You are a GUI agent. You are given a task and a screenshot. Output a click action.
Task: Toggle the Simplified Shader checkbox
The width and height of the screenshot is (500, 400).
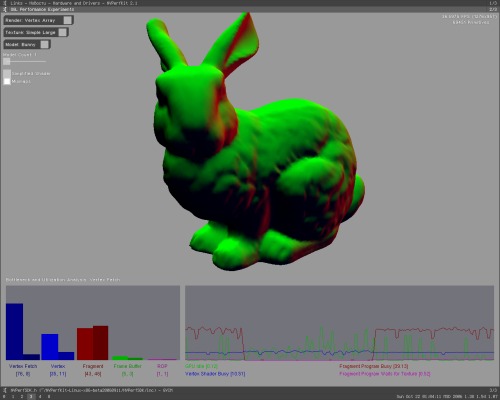click(x=7, y=73)
